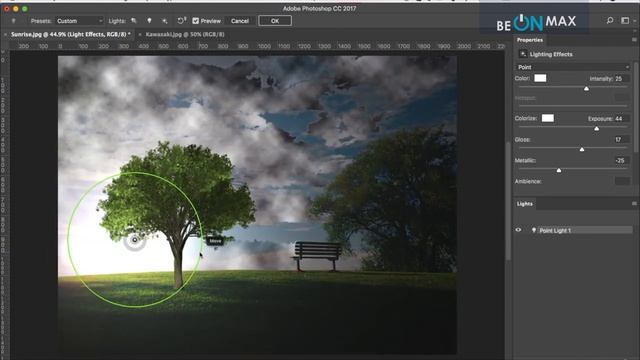Screen dimensions: 640x360
Task: Click the Metallic slider handle
Action: click(559, 170)
